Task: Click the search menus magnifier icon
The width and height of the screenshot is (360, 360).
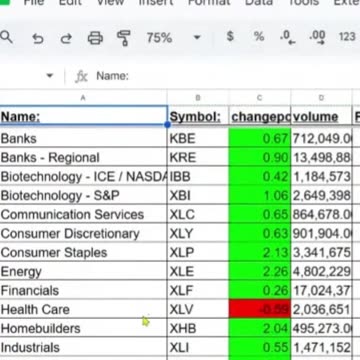Action: tap(6, 37)
